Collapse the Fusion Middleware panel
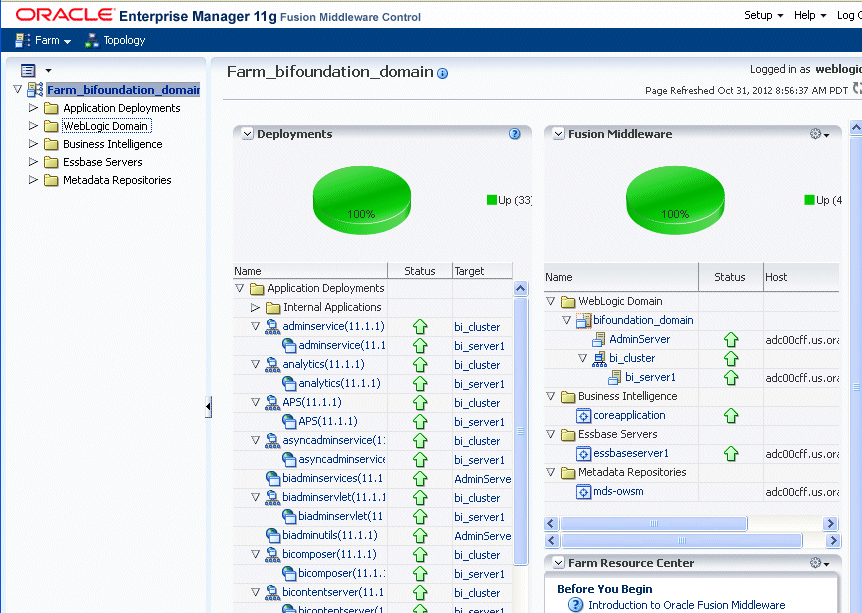This screenshot has height=613, width=862. (x=559, y=134)
